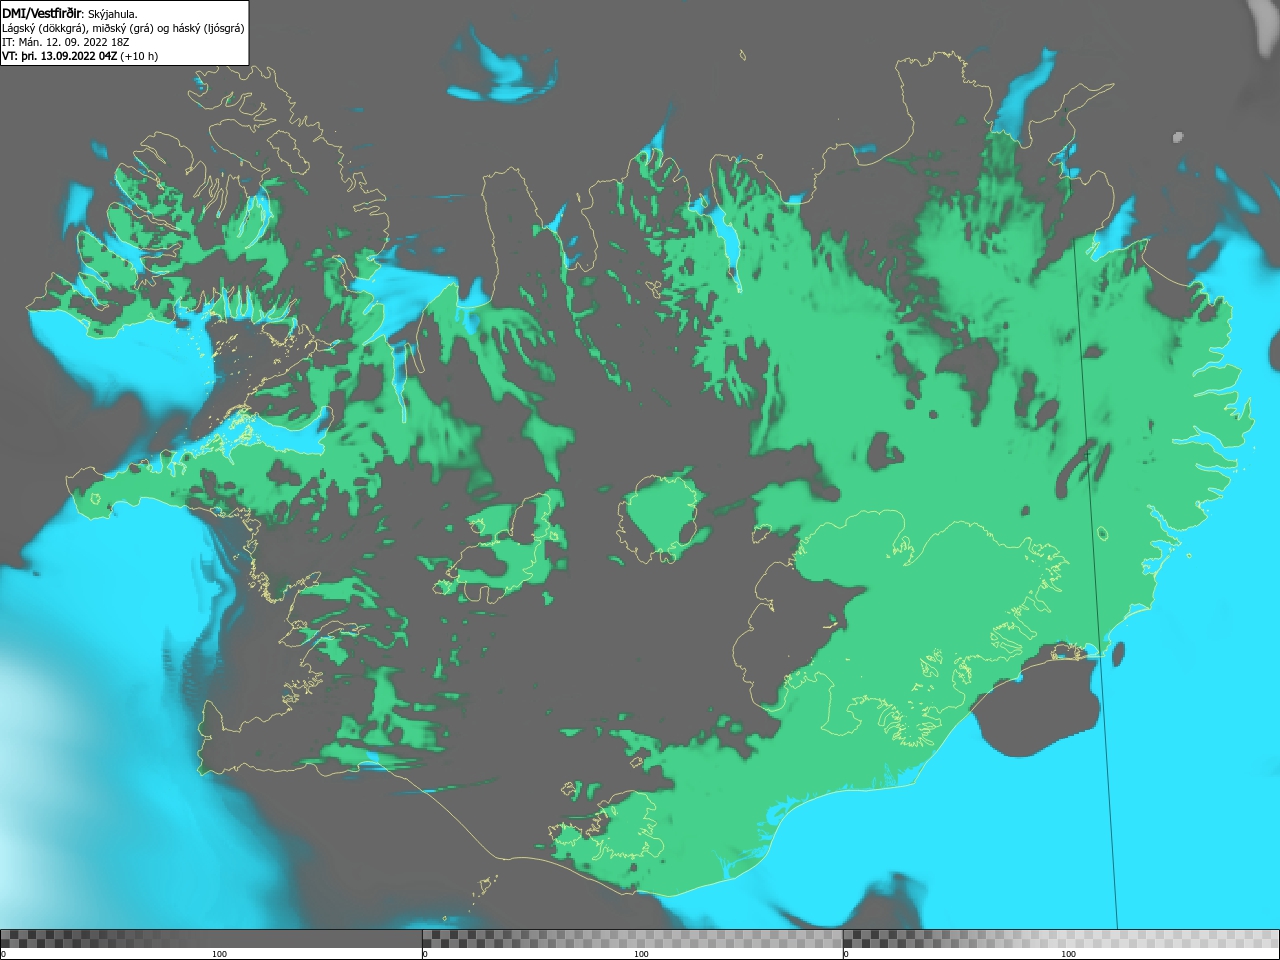
Task: Click the medium grey mid-cloud scale bar
Action: pyautogui.click(x=632, y=939)
